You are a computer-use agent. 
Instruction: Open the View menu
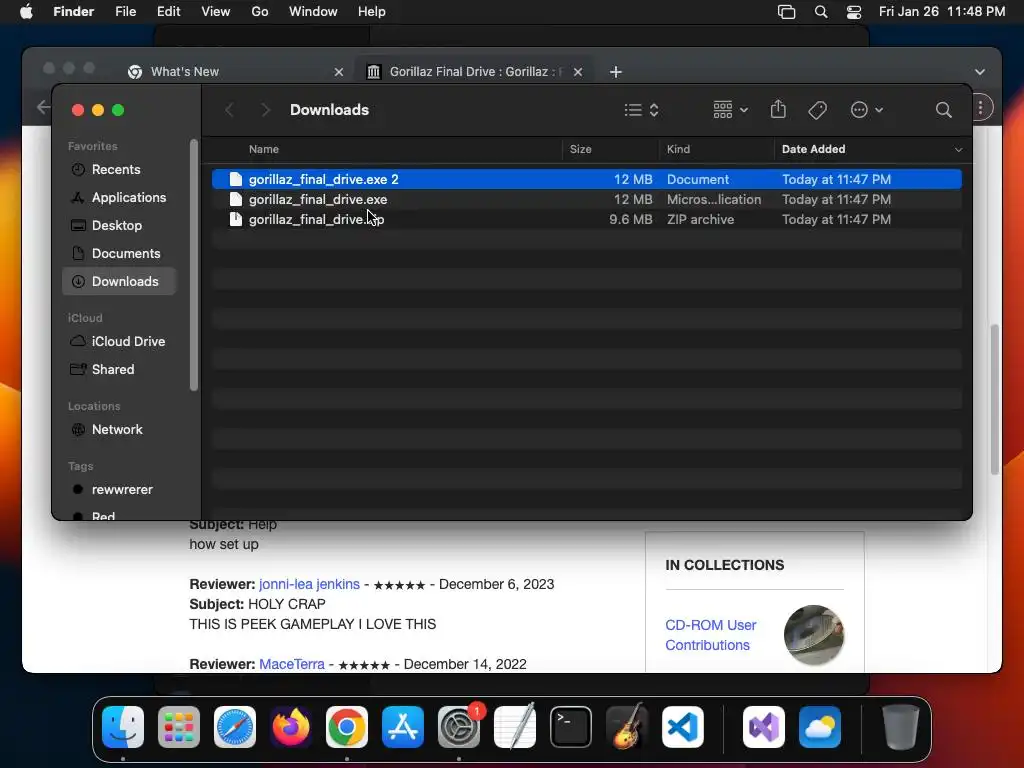[216, 12]
